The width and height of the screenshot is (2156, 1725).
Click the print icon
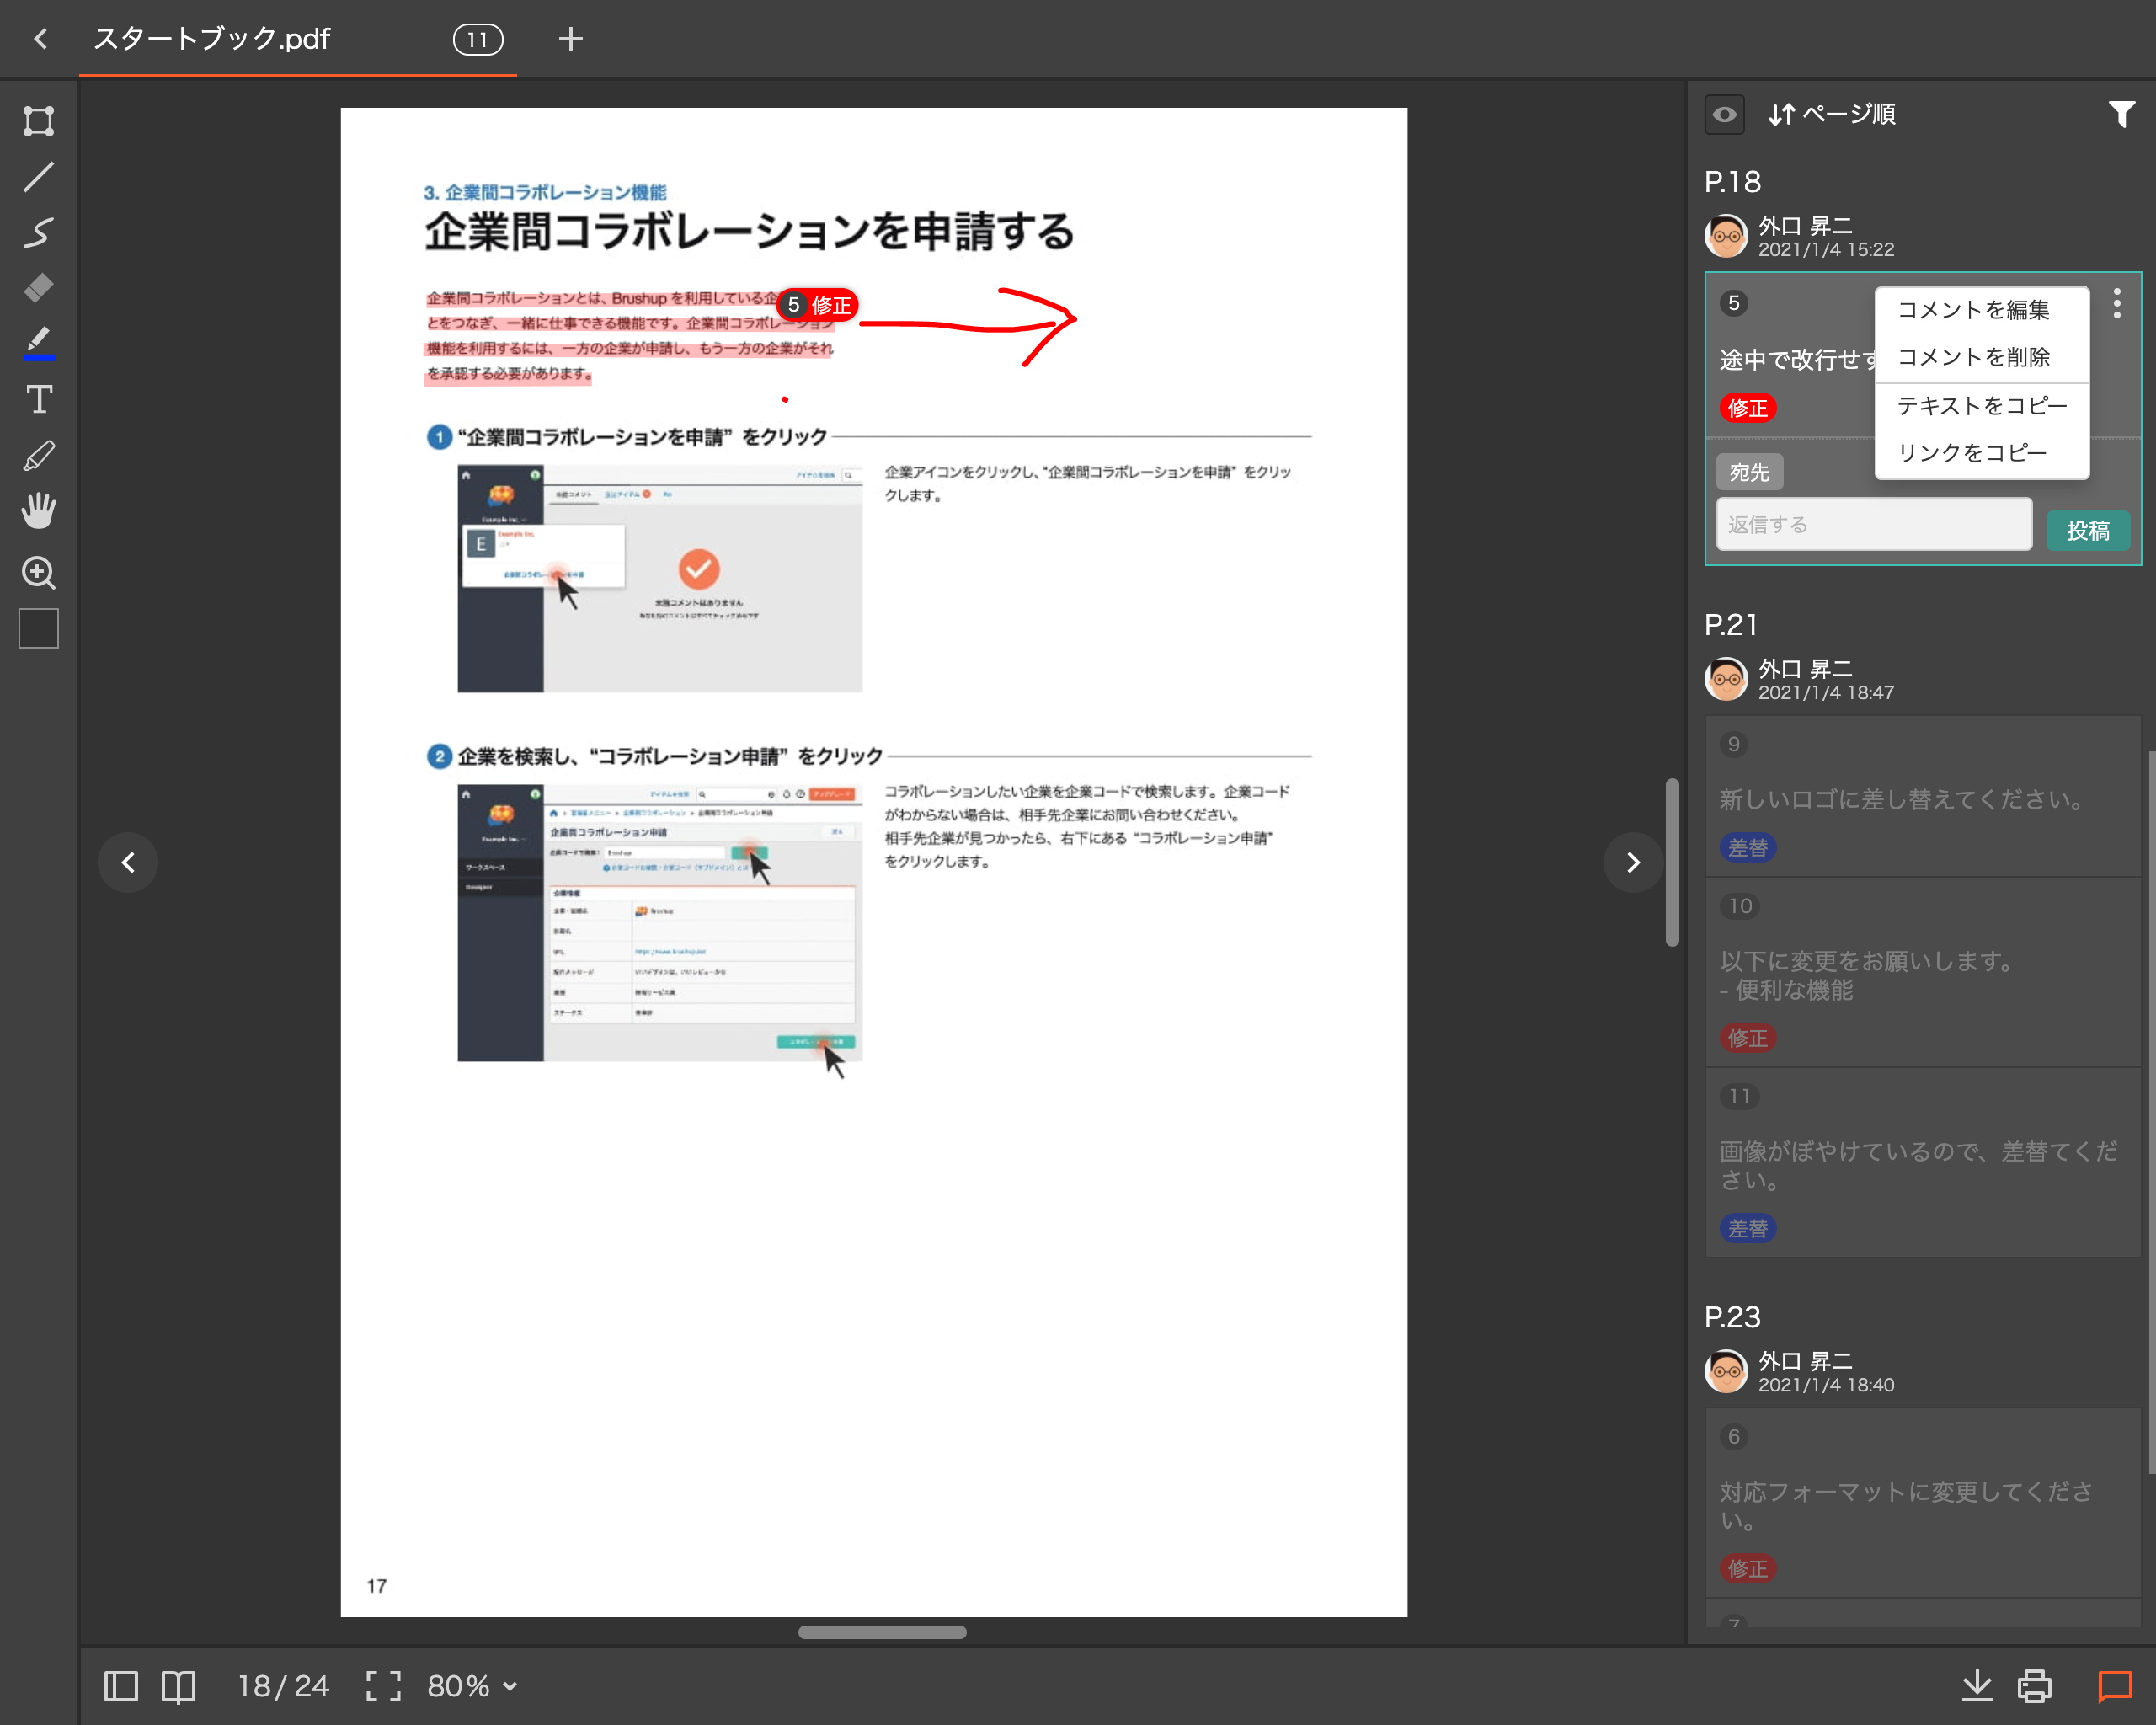2034,1686
